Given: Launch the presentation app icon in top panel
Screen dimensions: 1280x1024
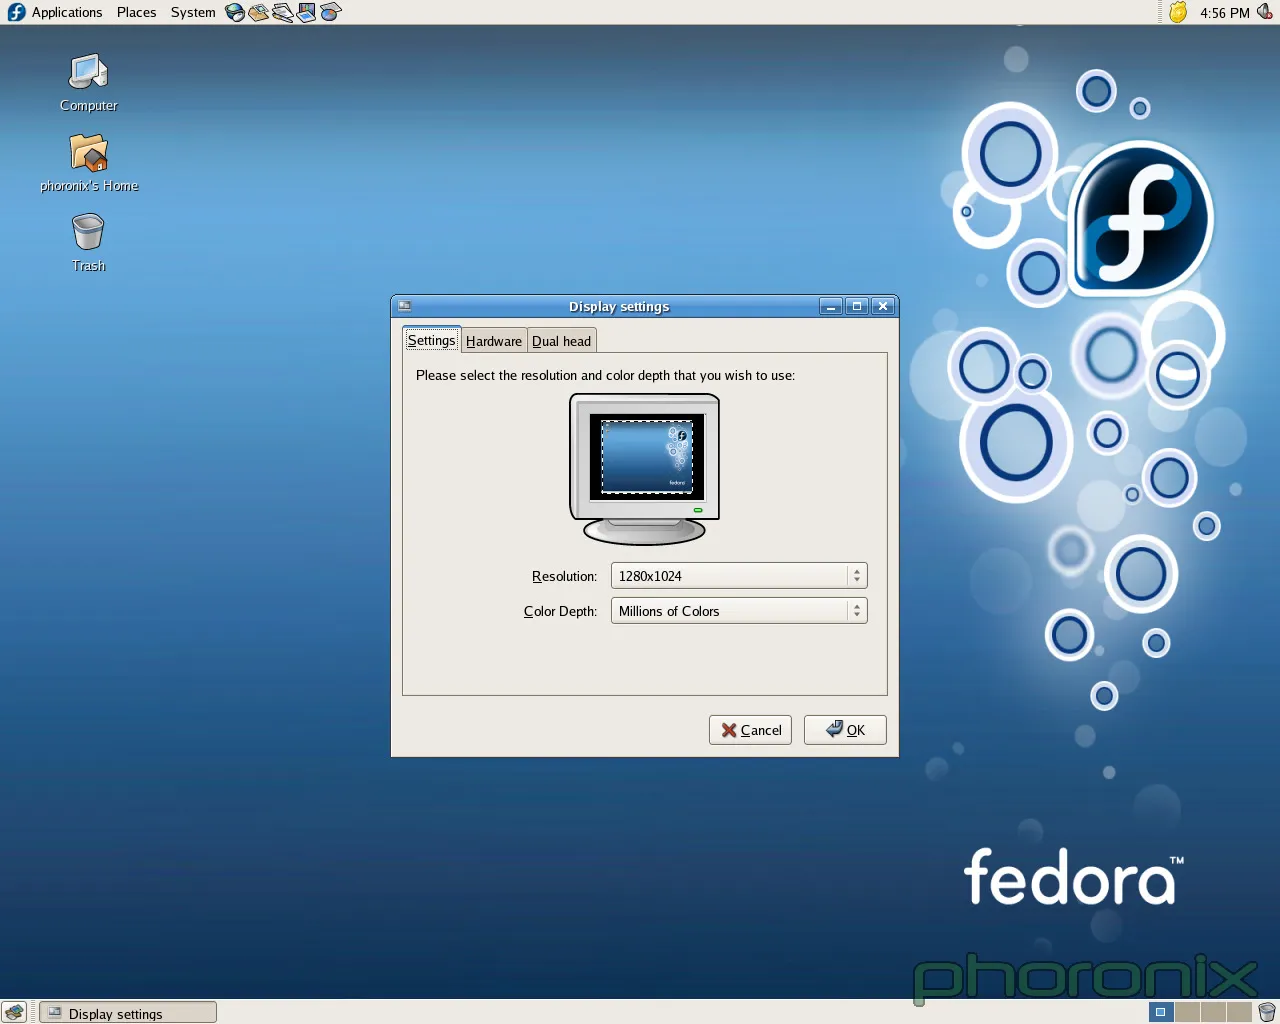Looking at the screenshot, I should [x=306, y=12].
